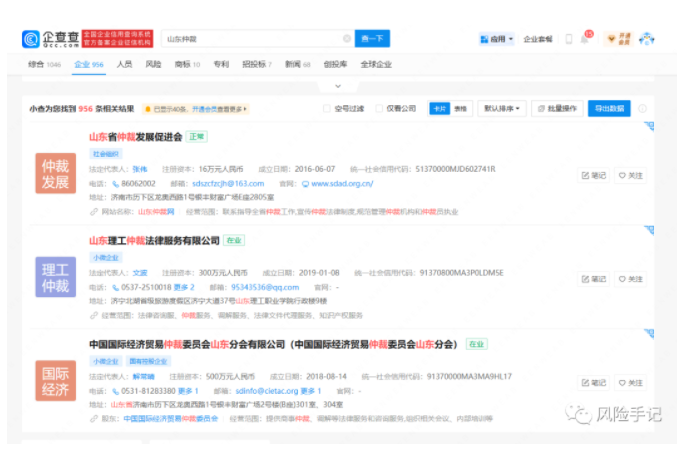Open 山东理工仲裁法律服务有限公司 page
The height and width of the screenshot is (452, 677).
tap(154, 240)
